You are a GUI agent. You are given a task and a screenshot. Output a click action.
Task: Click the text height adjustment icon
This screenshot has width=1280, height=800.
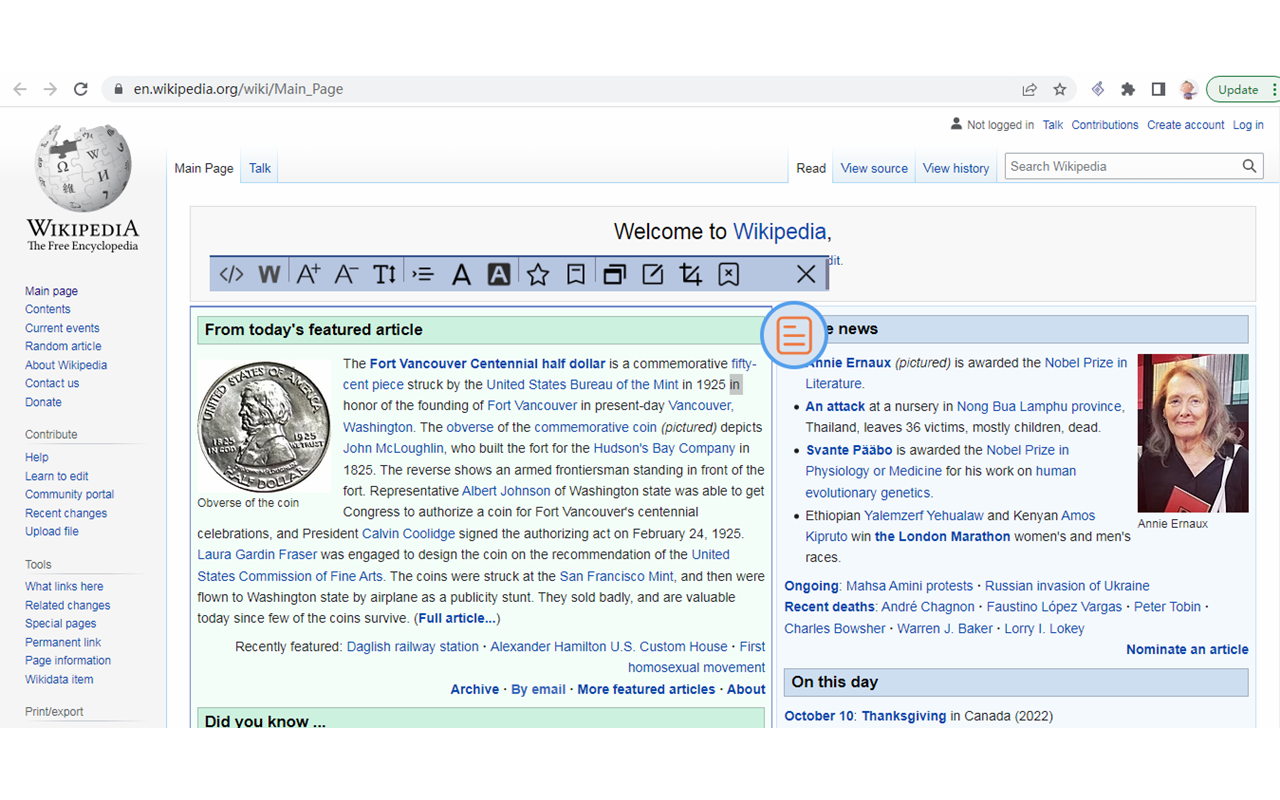[x=385, y=274]
